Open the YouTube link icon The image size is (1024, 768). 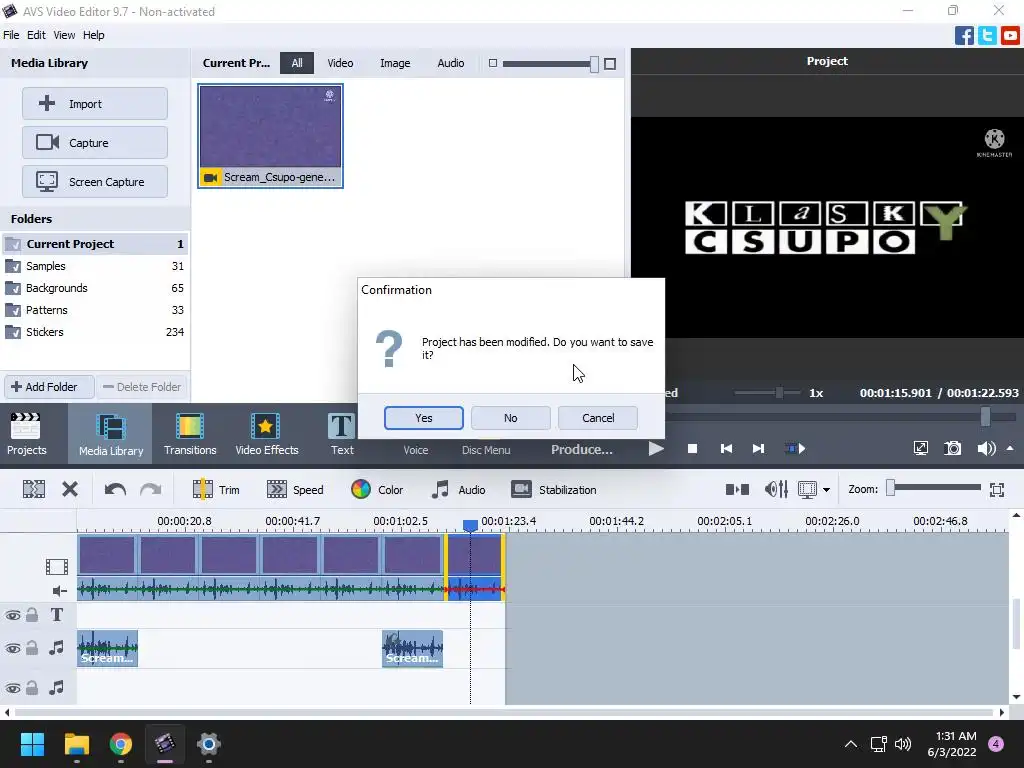click(x=1010, y=35)
